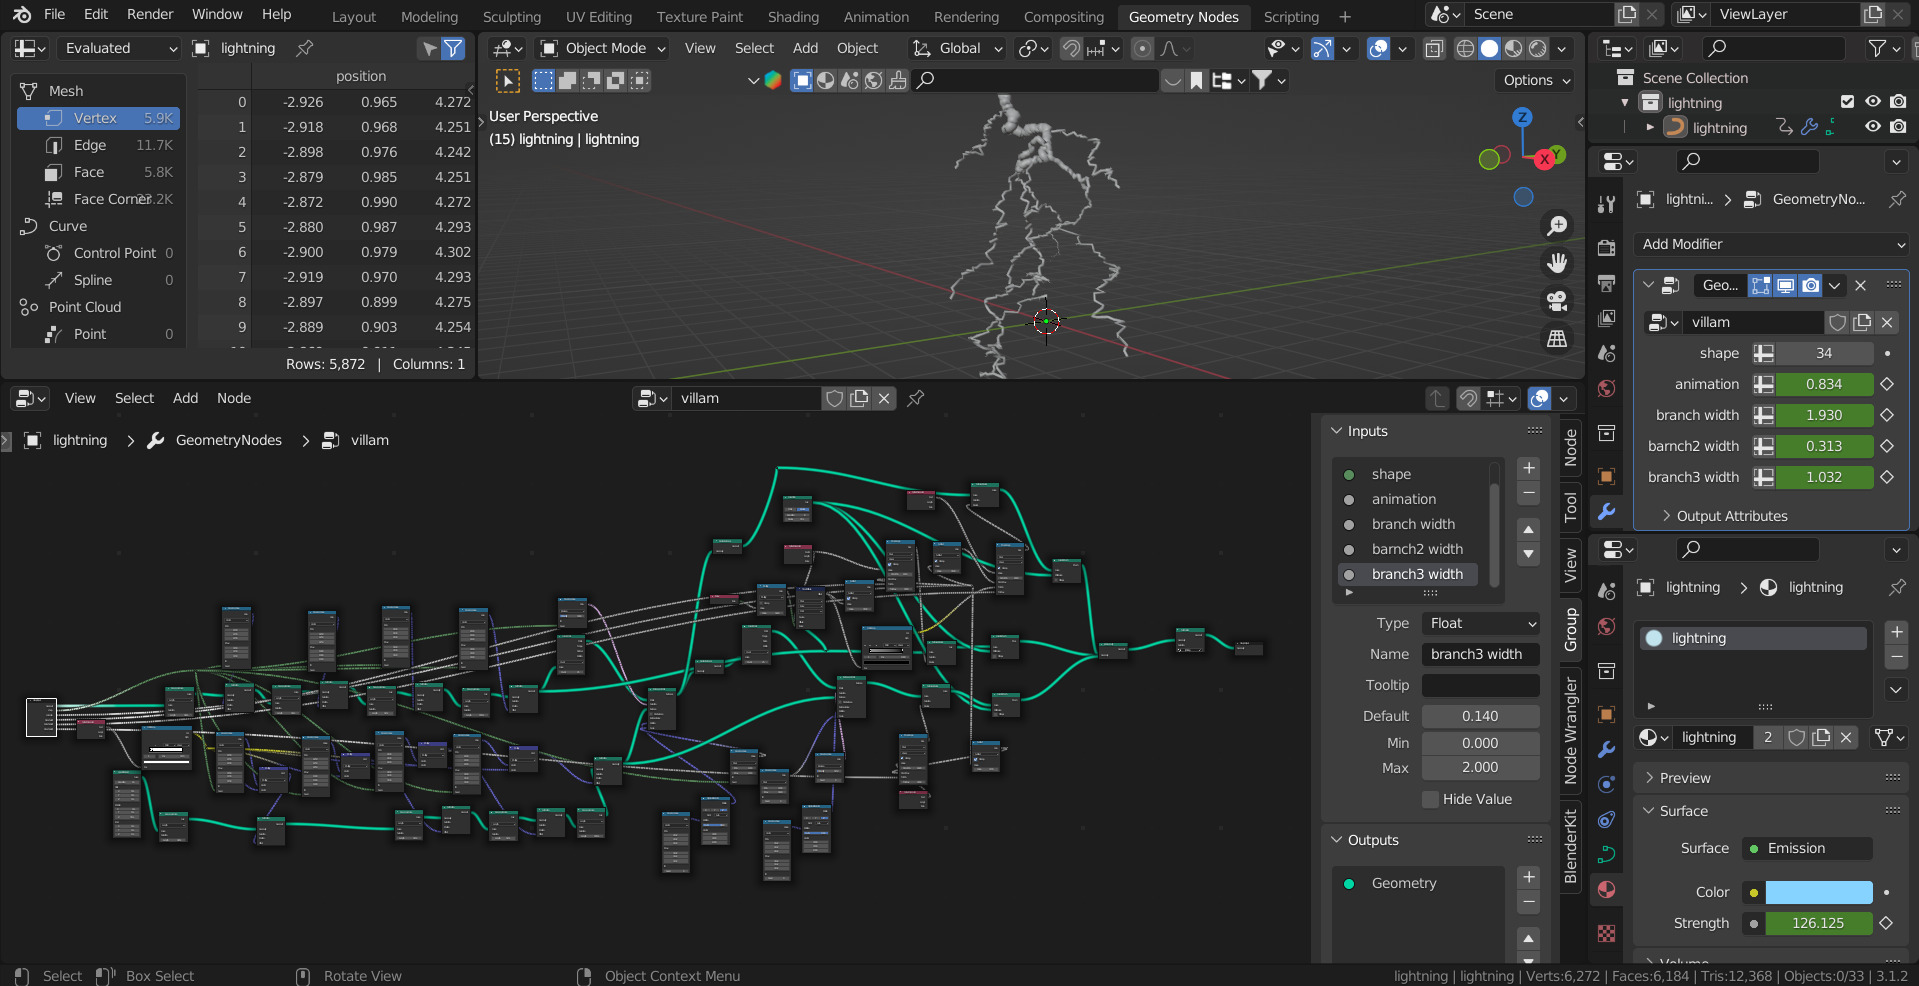
Task: Open the Texture properties tab
Action: [1606, 933]
